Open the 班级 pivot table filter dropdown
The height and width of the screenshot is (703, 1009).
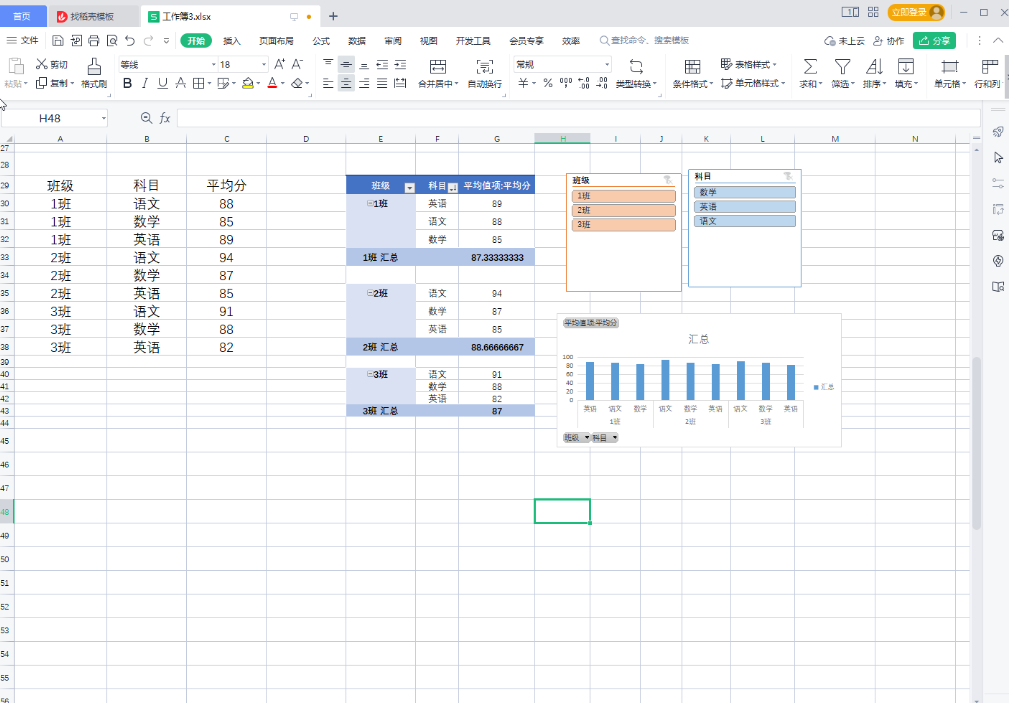[x=409, y=187]
